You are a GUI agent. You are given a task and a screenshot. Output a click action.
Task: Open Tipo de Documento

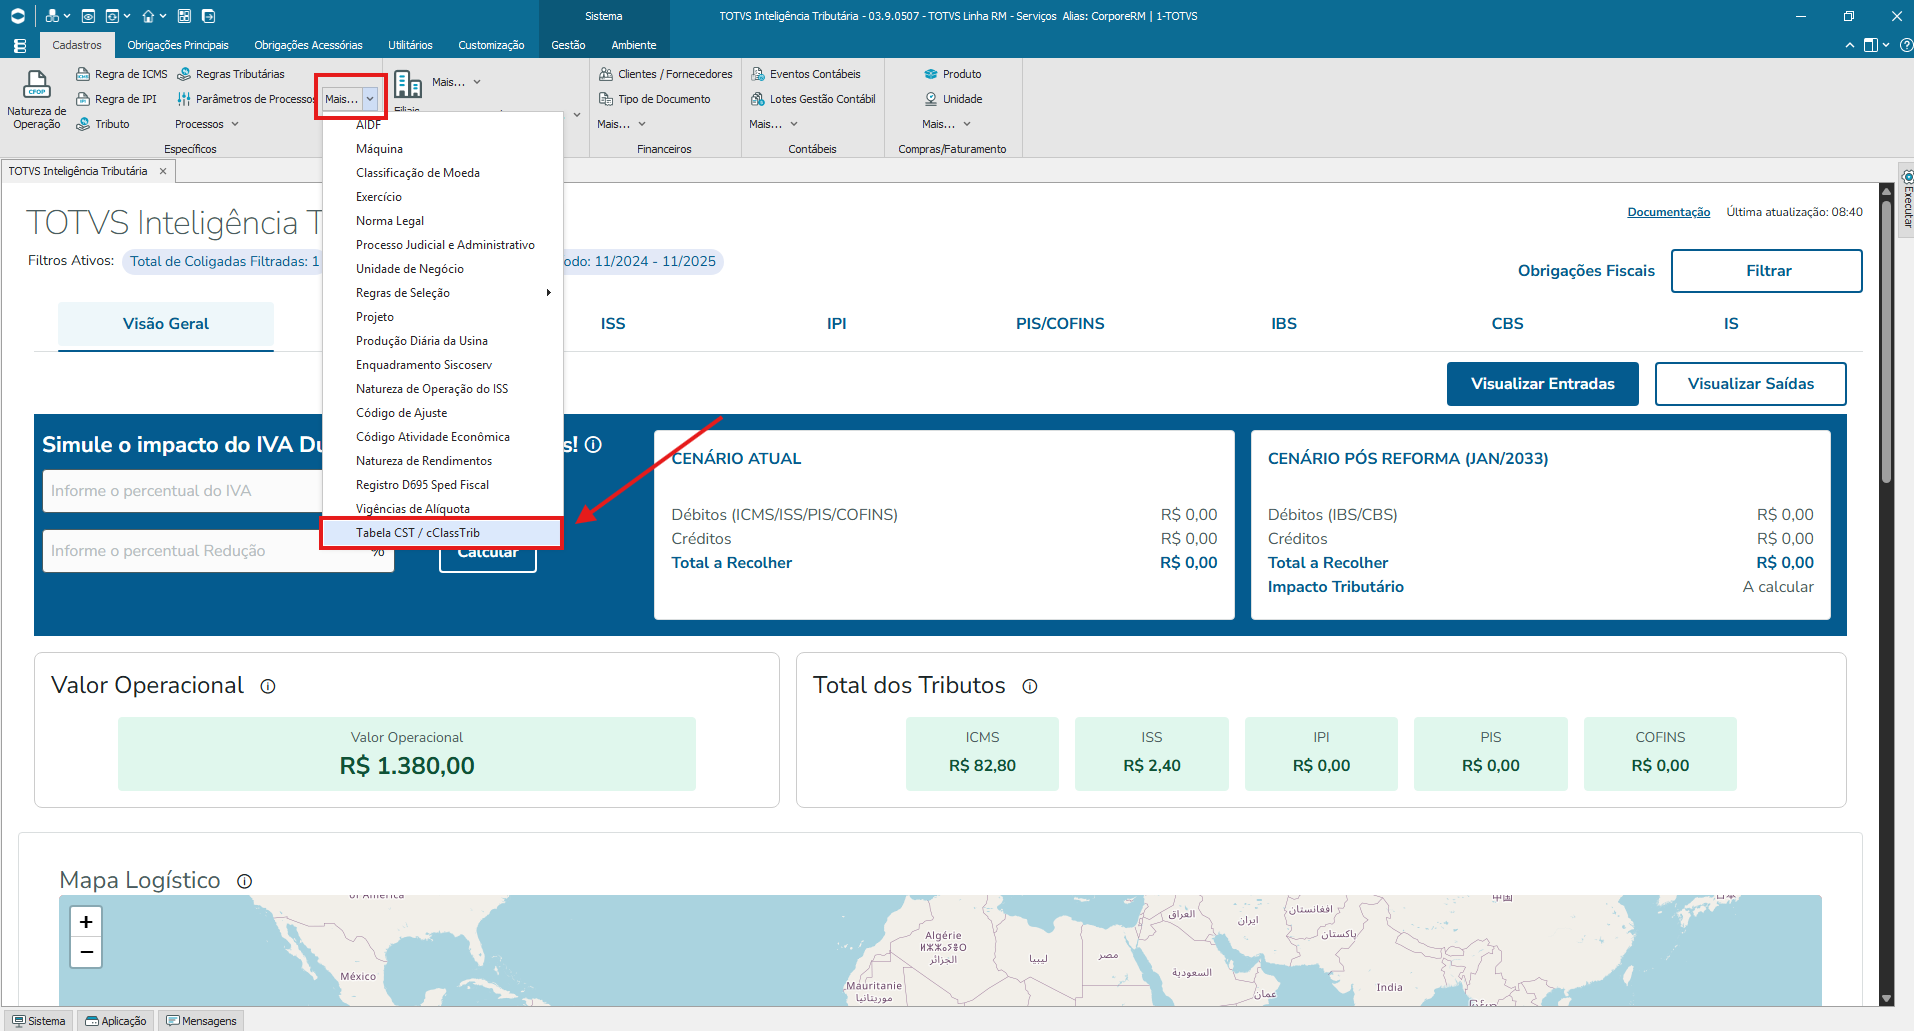click(654, 99)
